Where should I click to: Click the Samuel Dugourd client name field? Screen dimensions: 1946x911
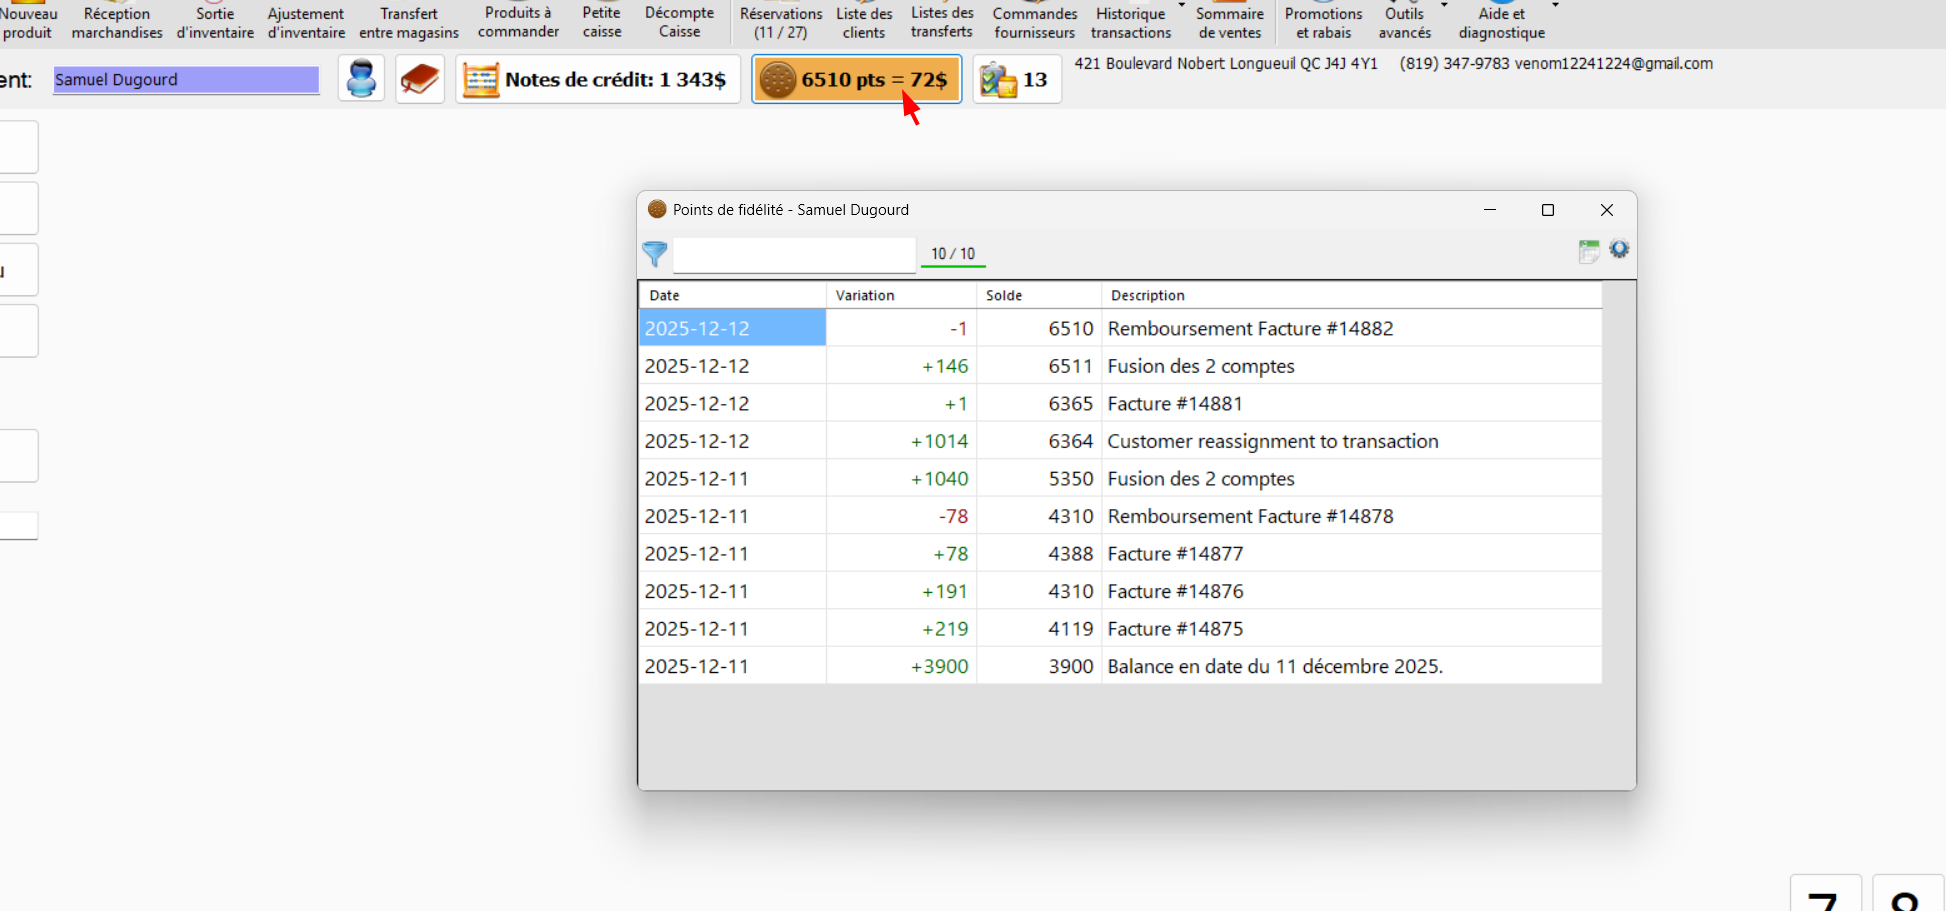point(186,80)
